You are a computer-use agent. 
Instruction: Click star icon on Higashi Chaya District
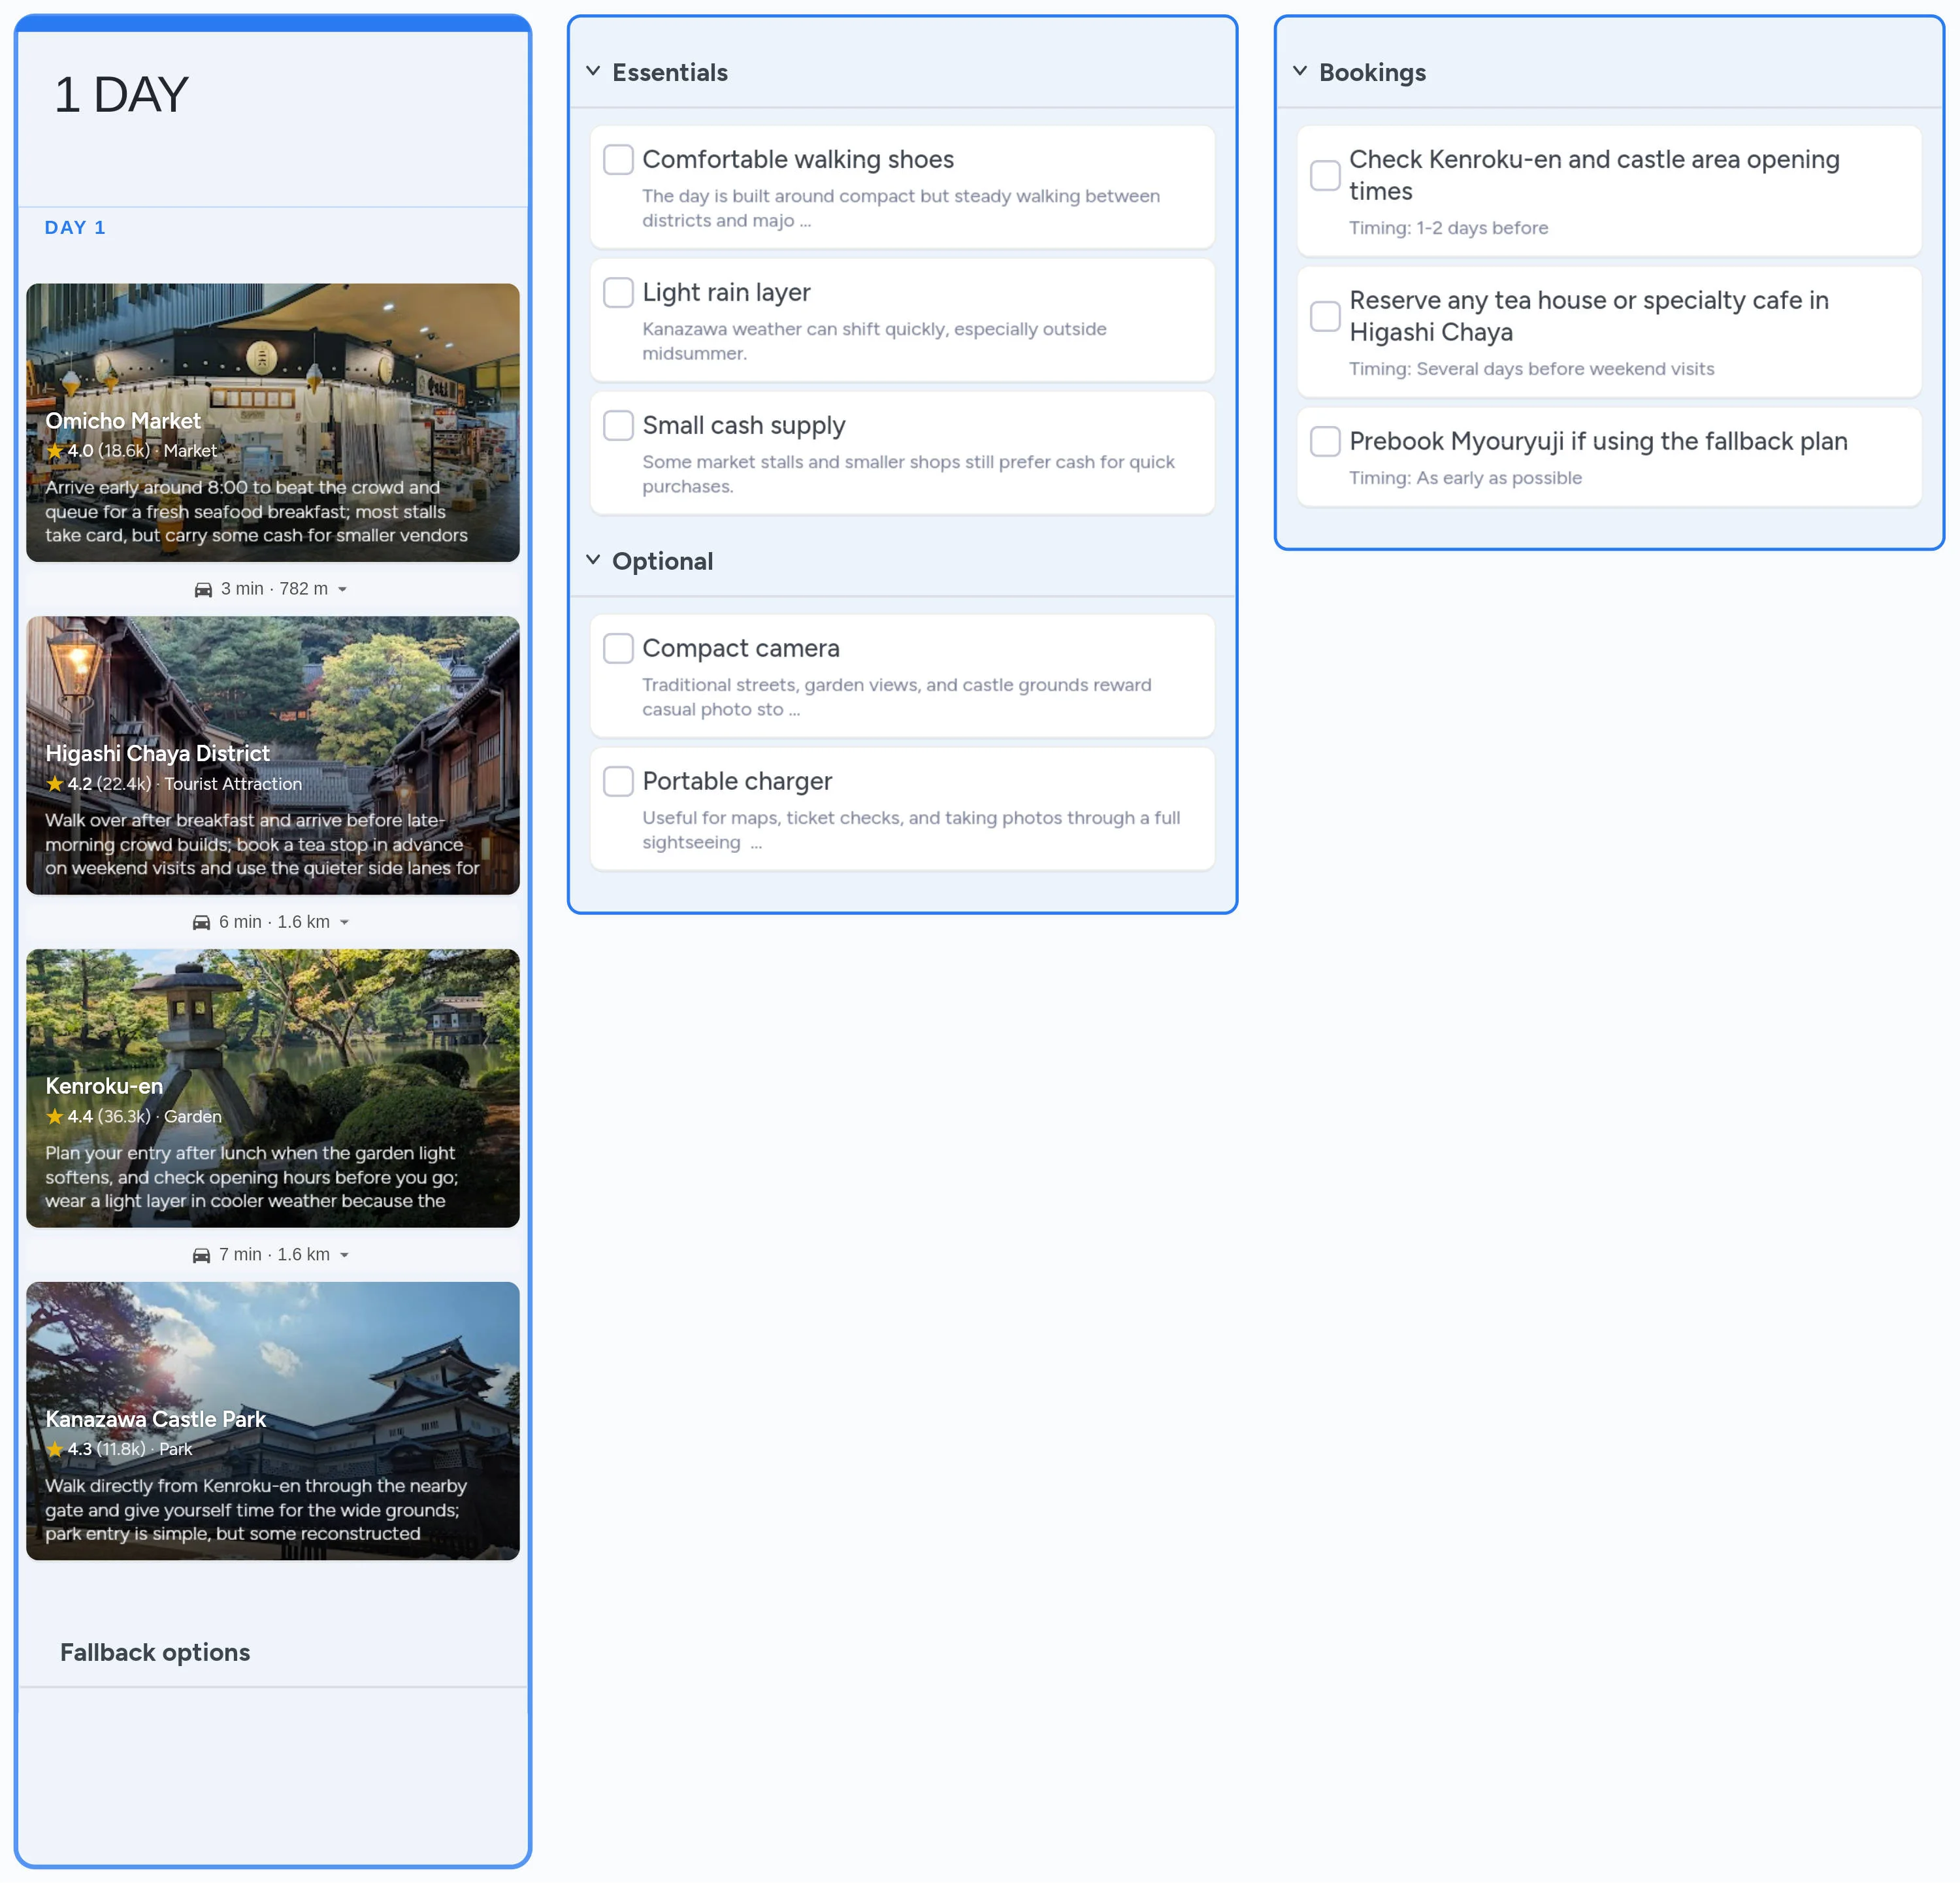pos(55,784)
